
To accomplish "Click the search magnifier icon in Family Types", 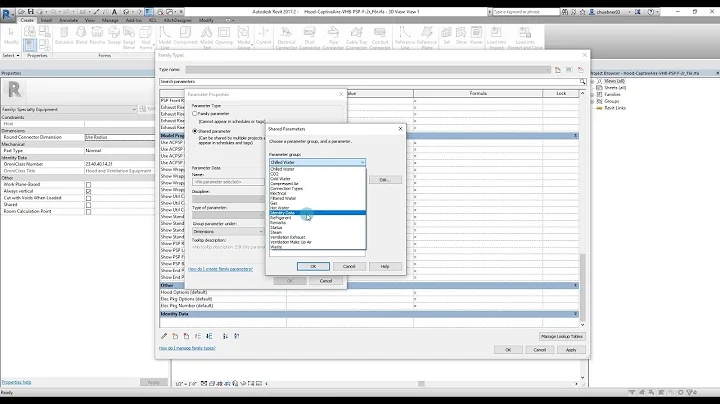I will (x=582, y=82).
